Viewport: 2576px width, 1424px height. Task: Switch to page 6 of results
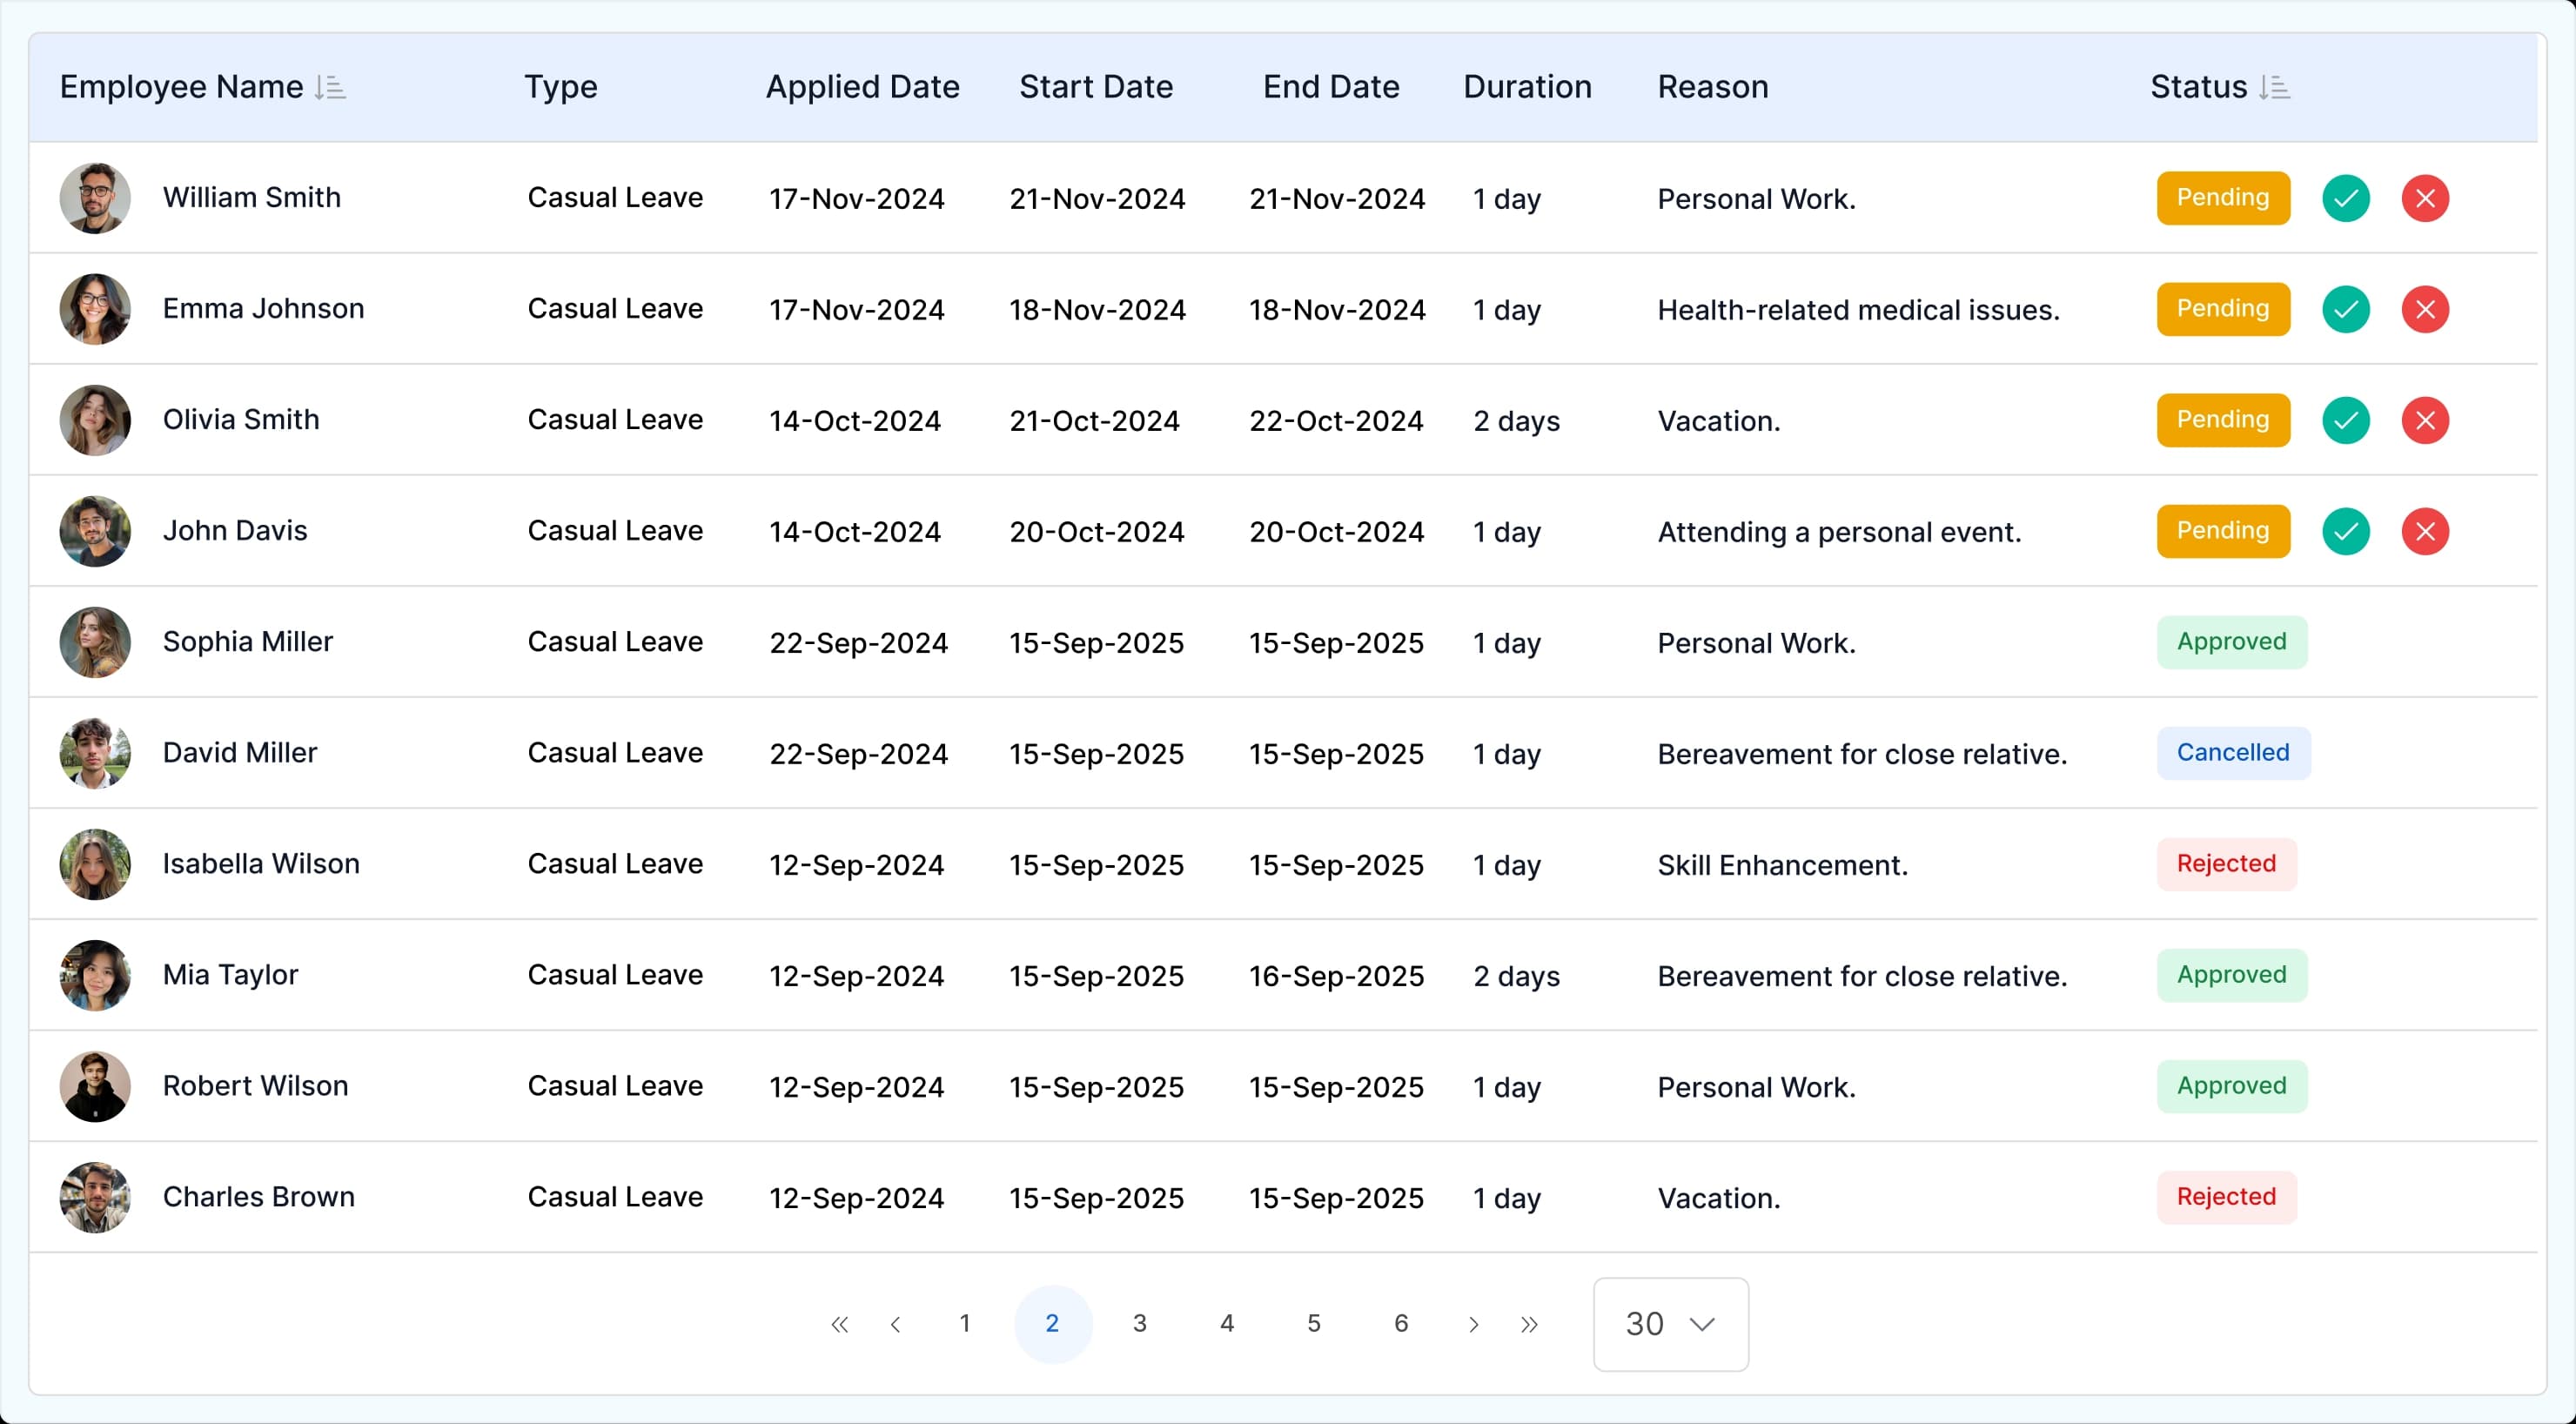point(1400,1323)
